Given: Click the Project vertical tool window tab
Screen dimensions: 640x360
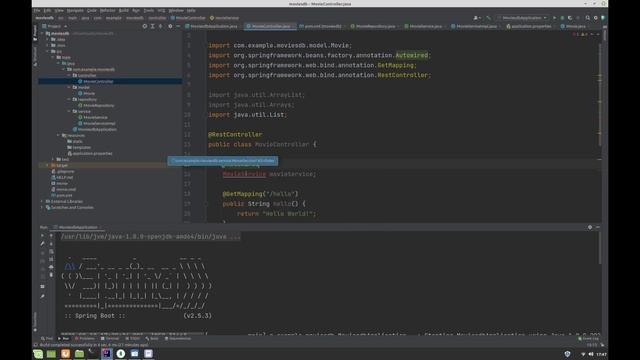Looking at the screenshot, I should tap(35, 33).
